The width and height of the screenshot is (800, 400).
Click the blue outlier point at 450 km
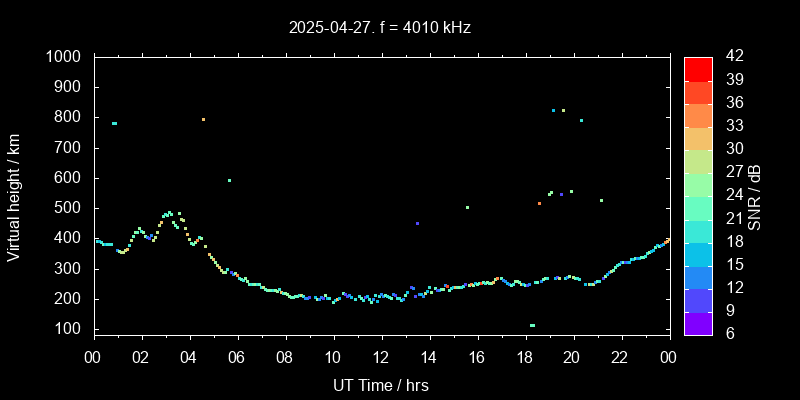pos(417,223)
